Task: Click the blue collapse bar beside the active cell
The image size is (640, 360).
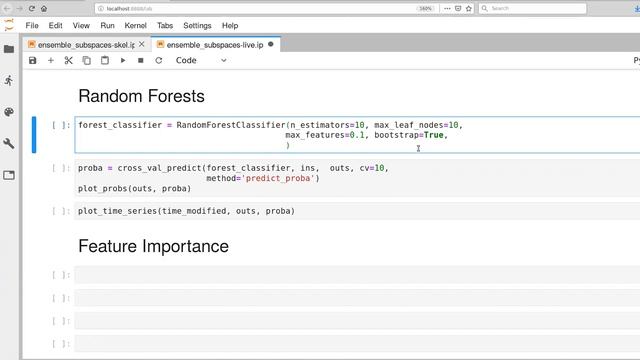Action: click(x=34, y=135)
